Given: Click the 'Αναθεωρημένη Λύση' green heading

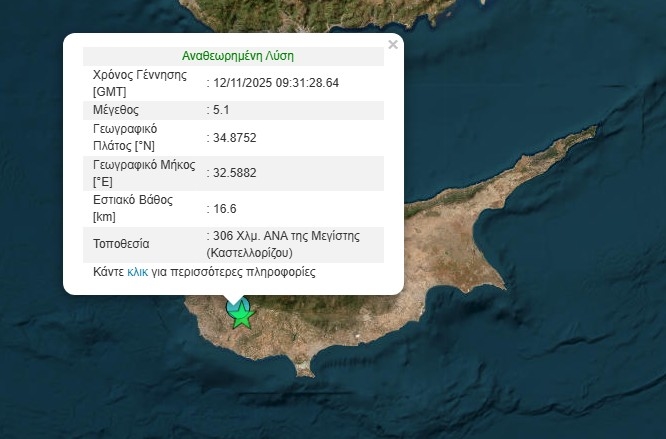Looking at the screenshot, I should 238,56.
